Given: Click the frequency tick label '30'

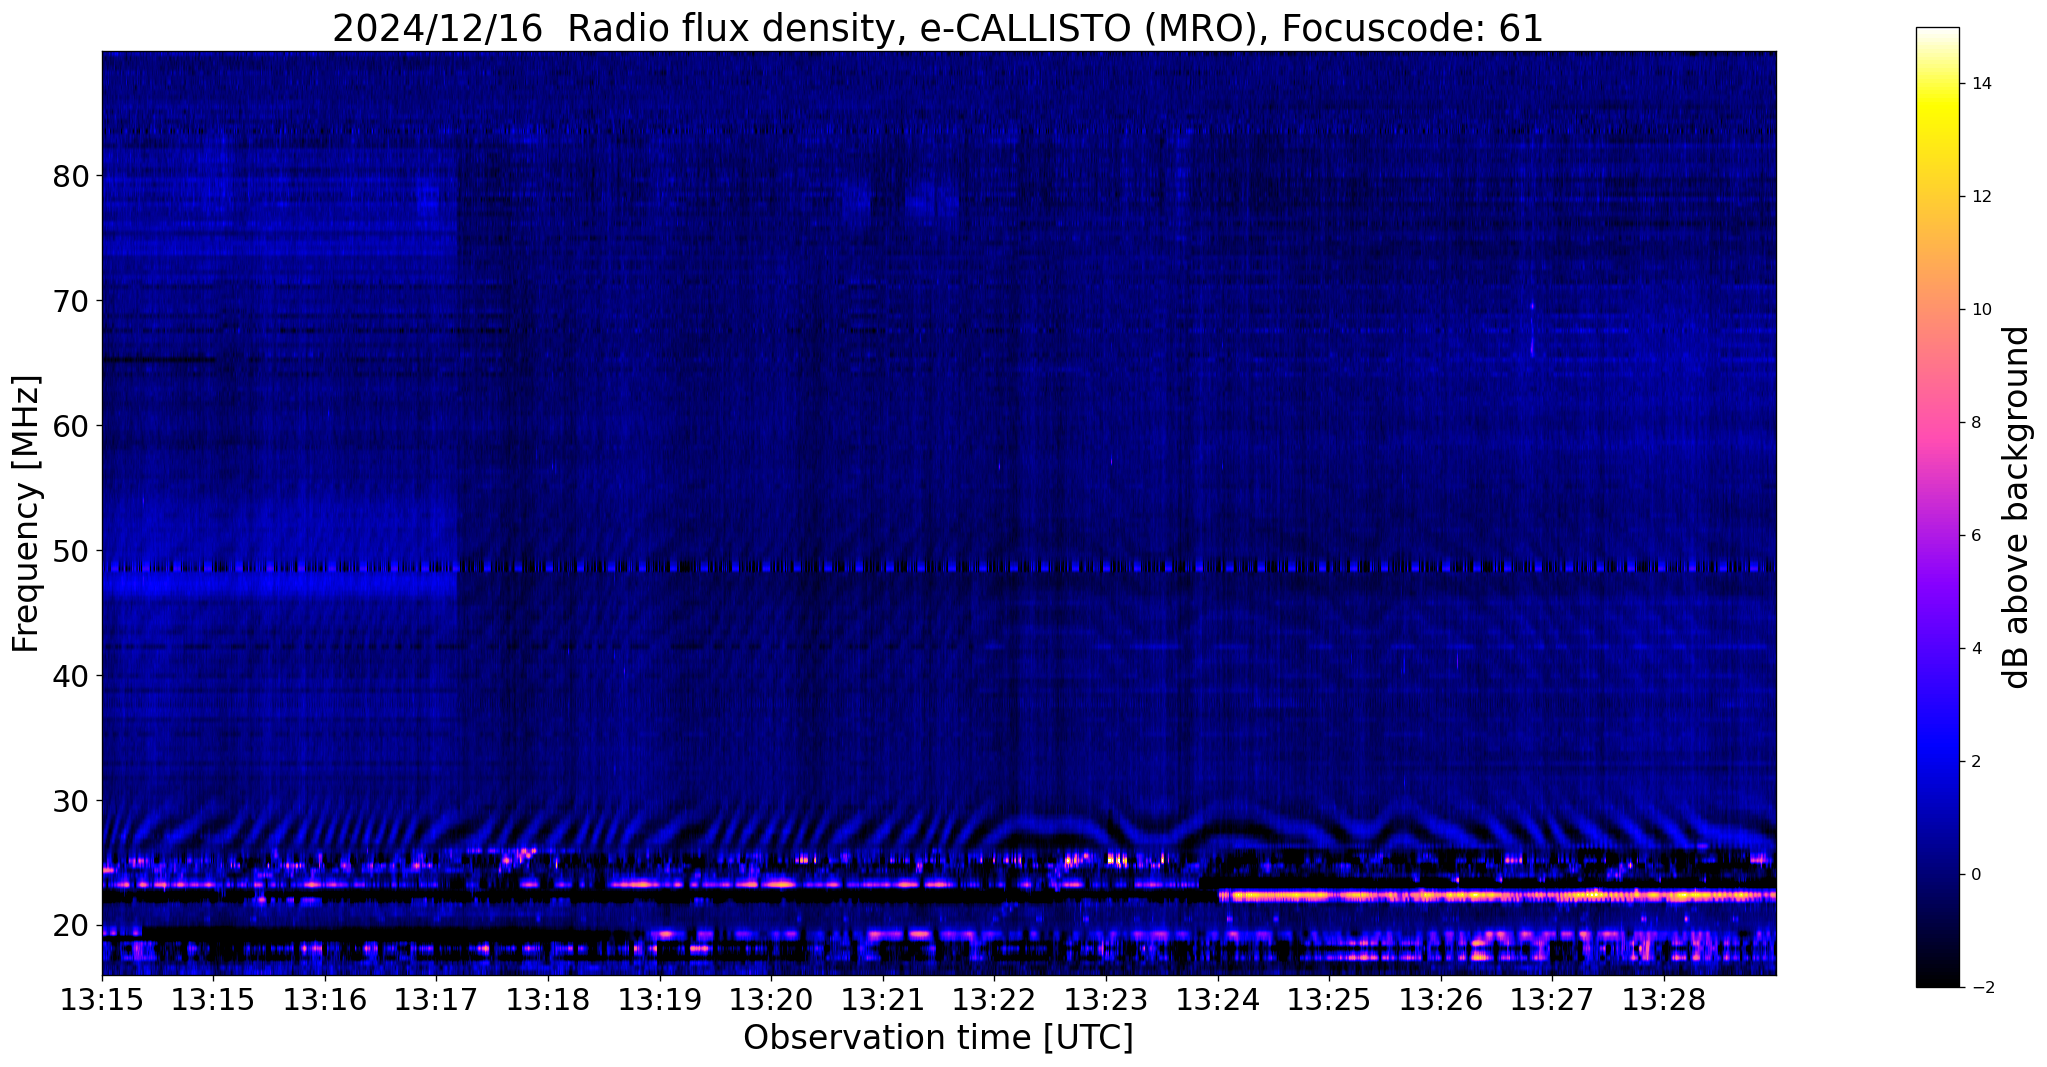Looking at the screenshot, I should tap(71, 801).
